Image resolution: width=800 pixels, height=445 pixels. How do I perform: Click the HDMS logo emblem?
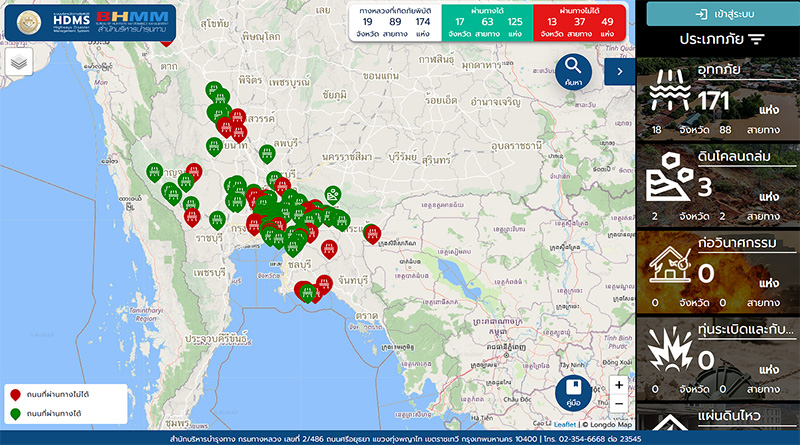point(29,22)
